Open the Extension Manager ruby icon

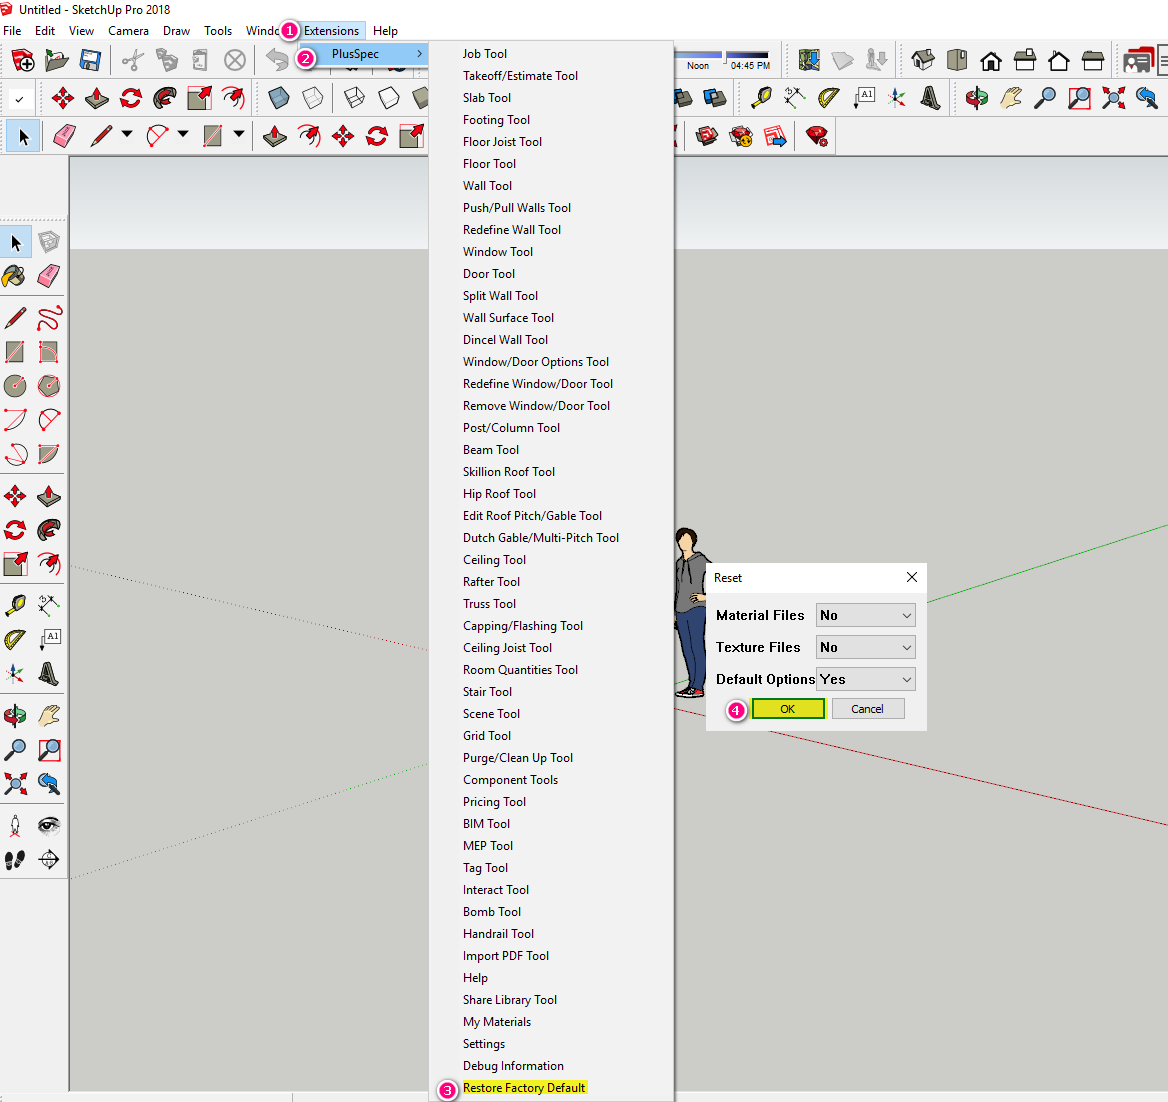(817, 136)
